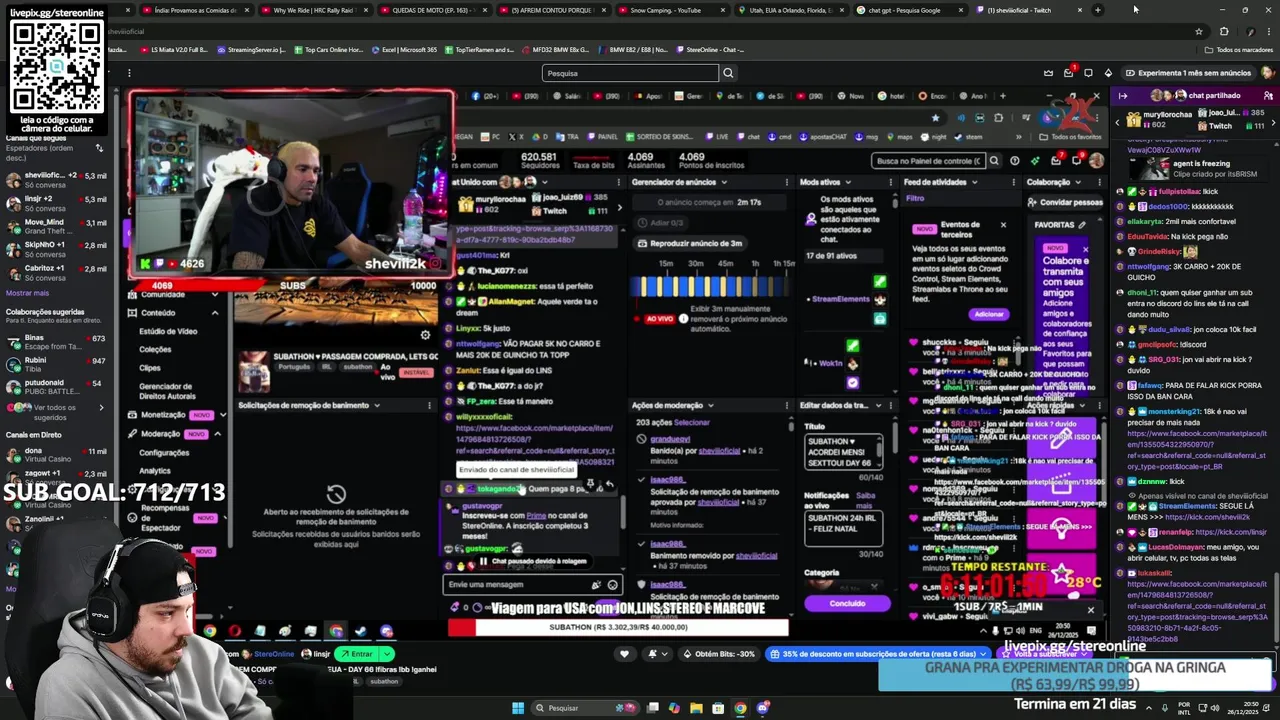Viewport: 1280px width, 720px height.
Task: Open Windows Start menu
Action: (x=518, y=708)
